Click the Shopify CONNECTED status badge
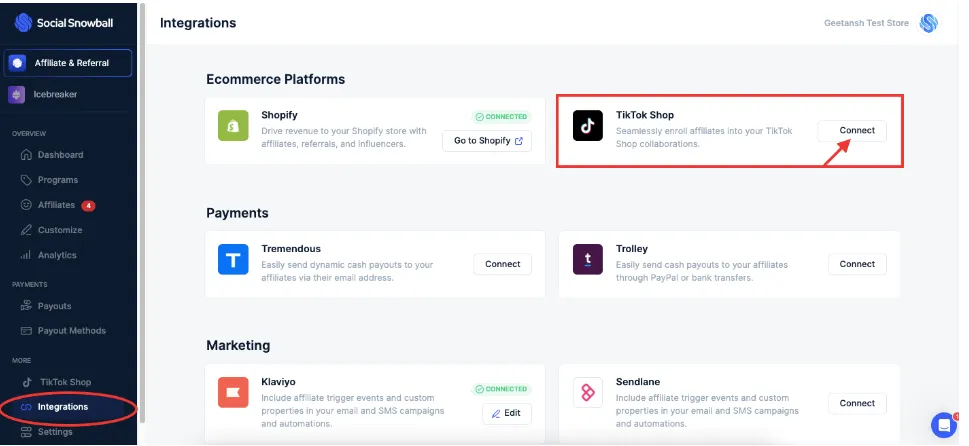Viewport: 969px width, 446px height. (502, 117)
